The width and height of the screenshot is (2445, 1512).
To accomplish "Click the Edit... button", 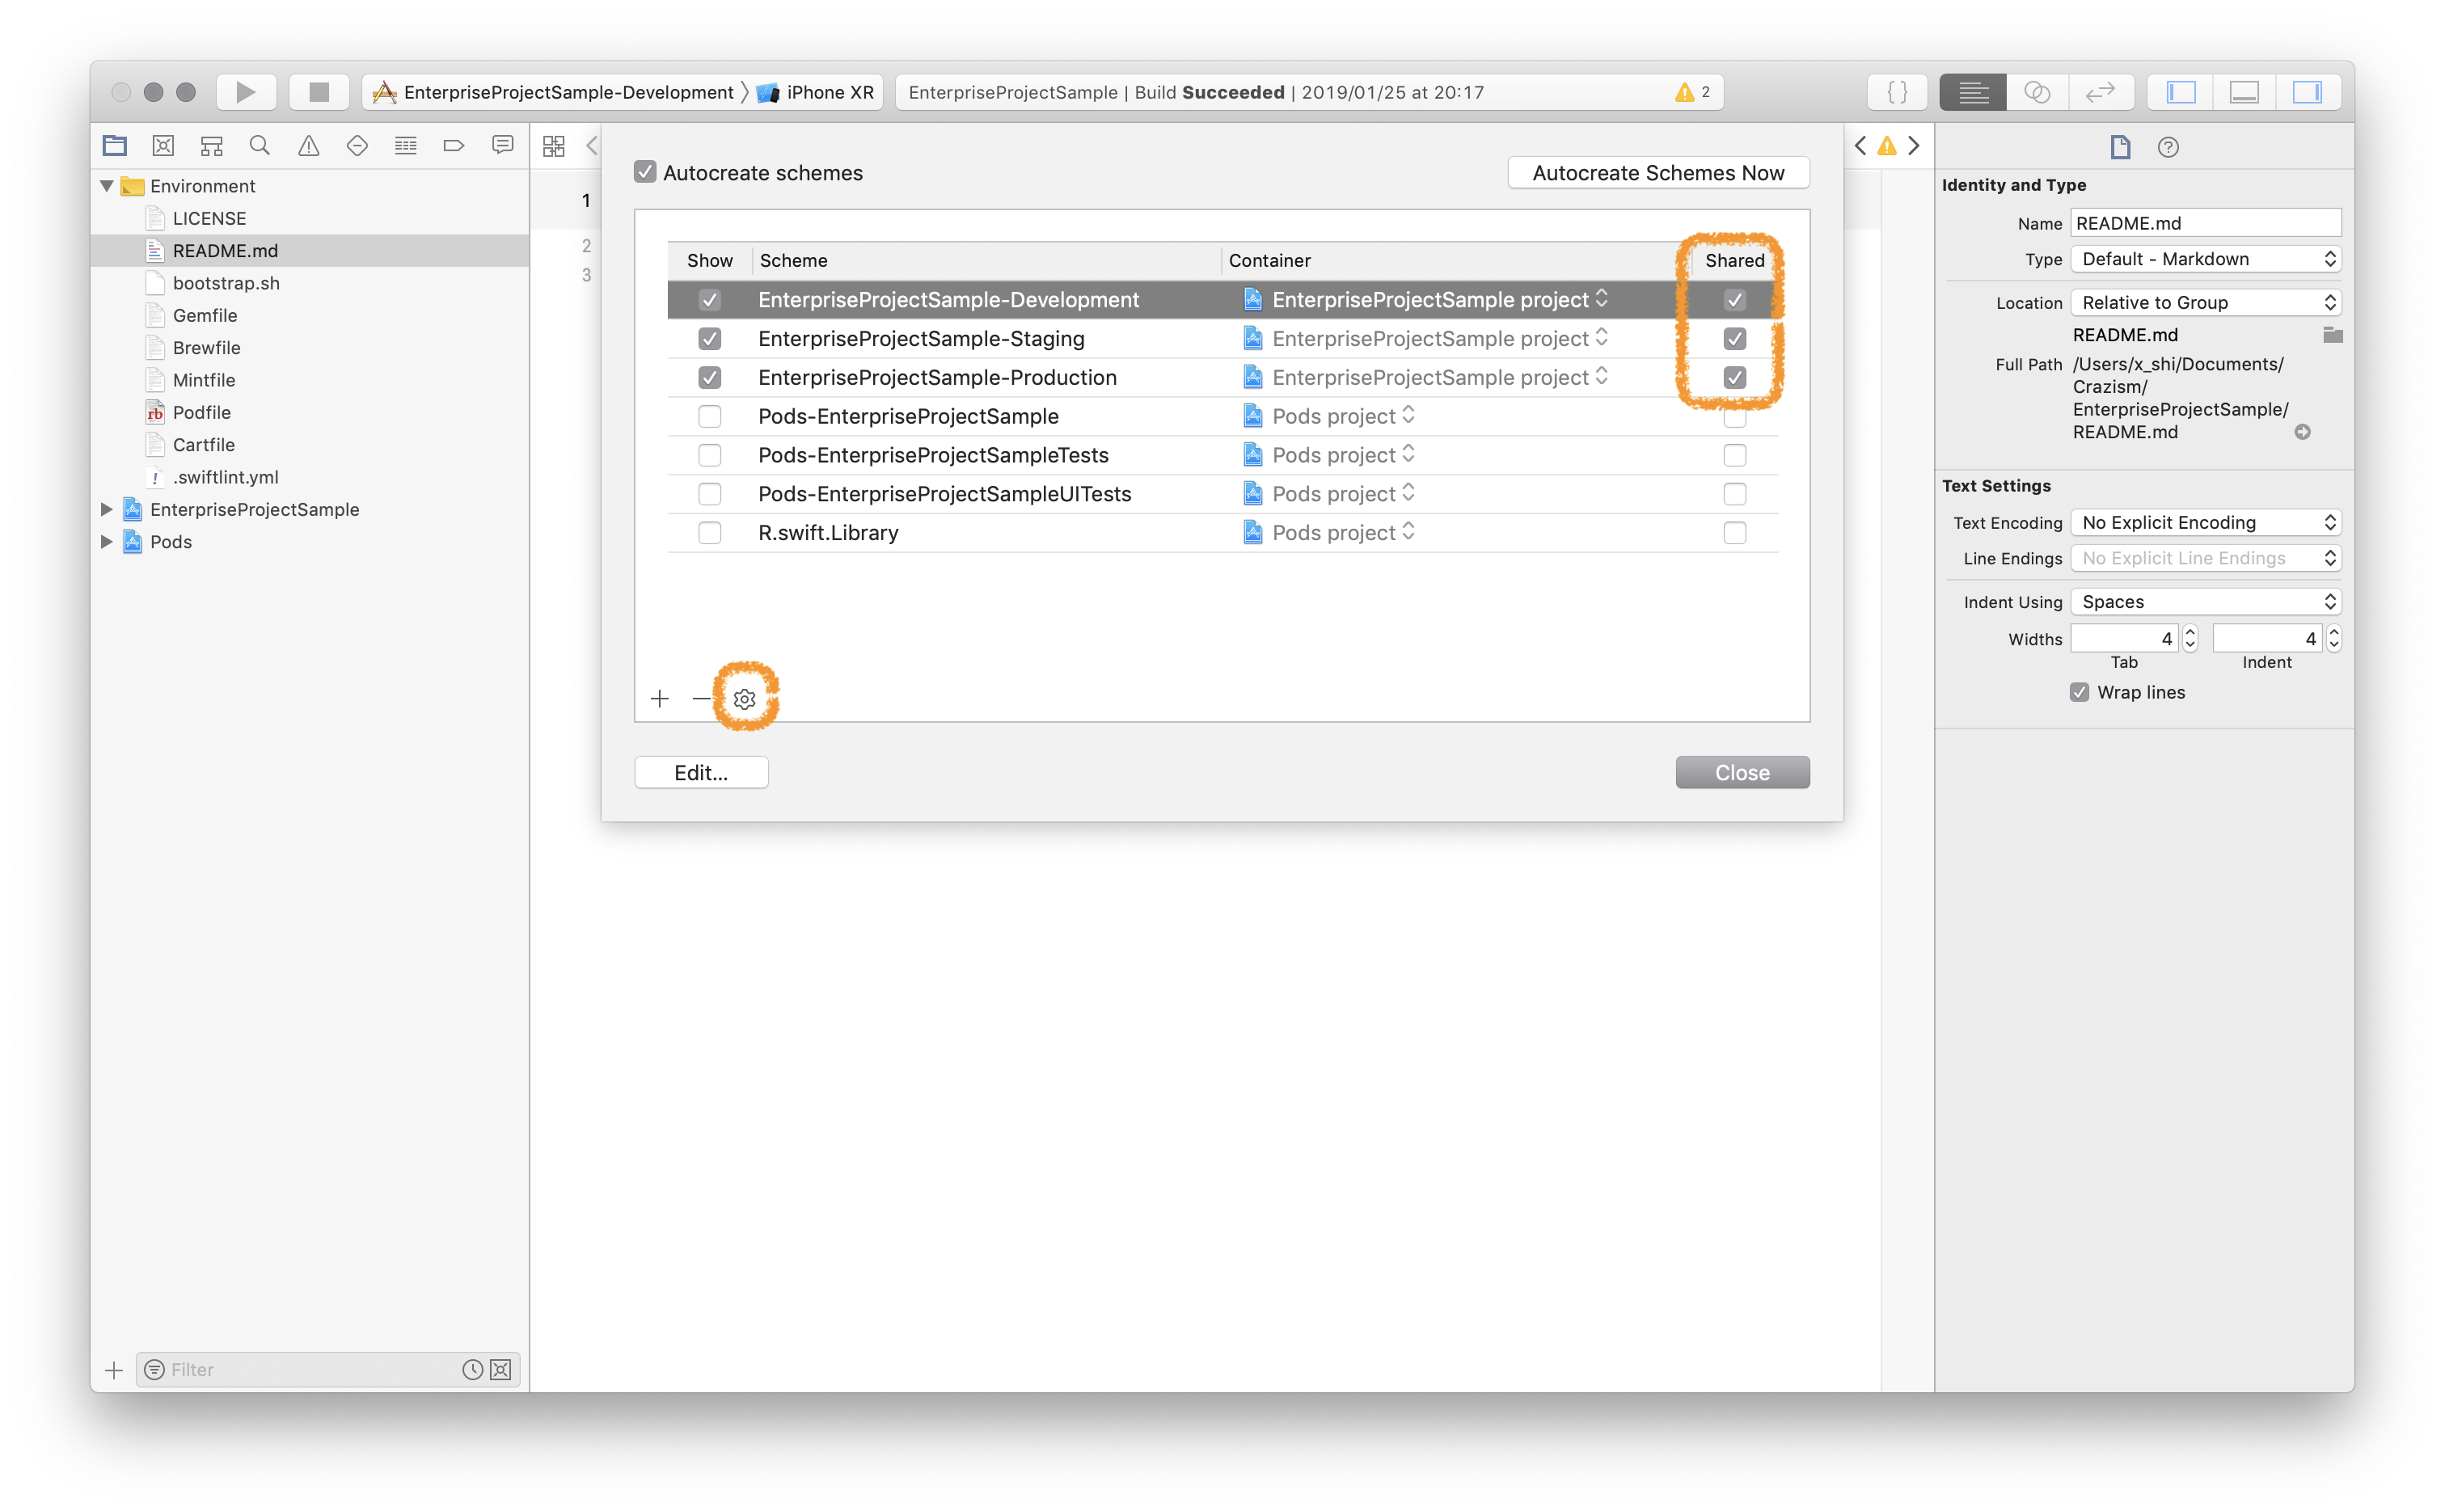I will pos(701,772).
